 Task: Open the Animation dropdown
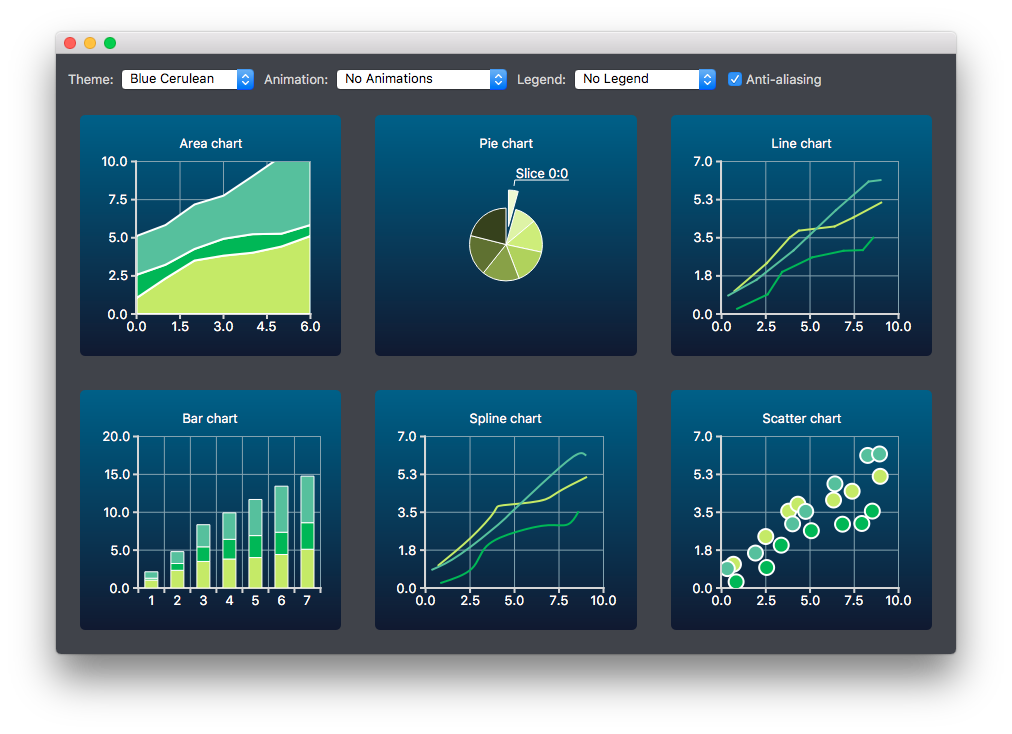pyautogui.click(x=420, y=79)
